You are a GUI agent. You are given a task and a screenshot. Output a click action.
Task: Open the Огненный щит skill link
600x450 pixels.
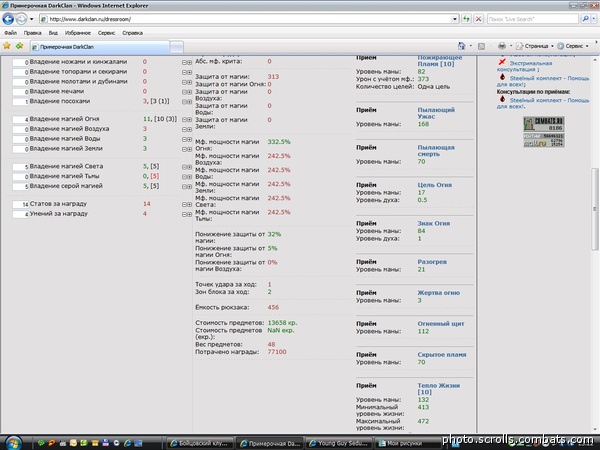tap(441, 324)
